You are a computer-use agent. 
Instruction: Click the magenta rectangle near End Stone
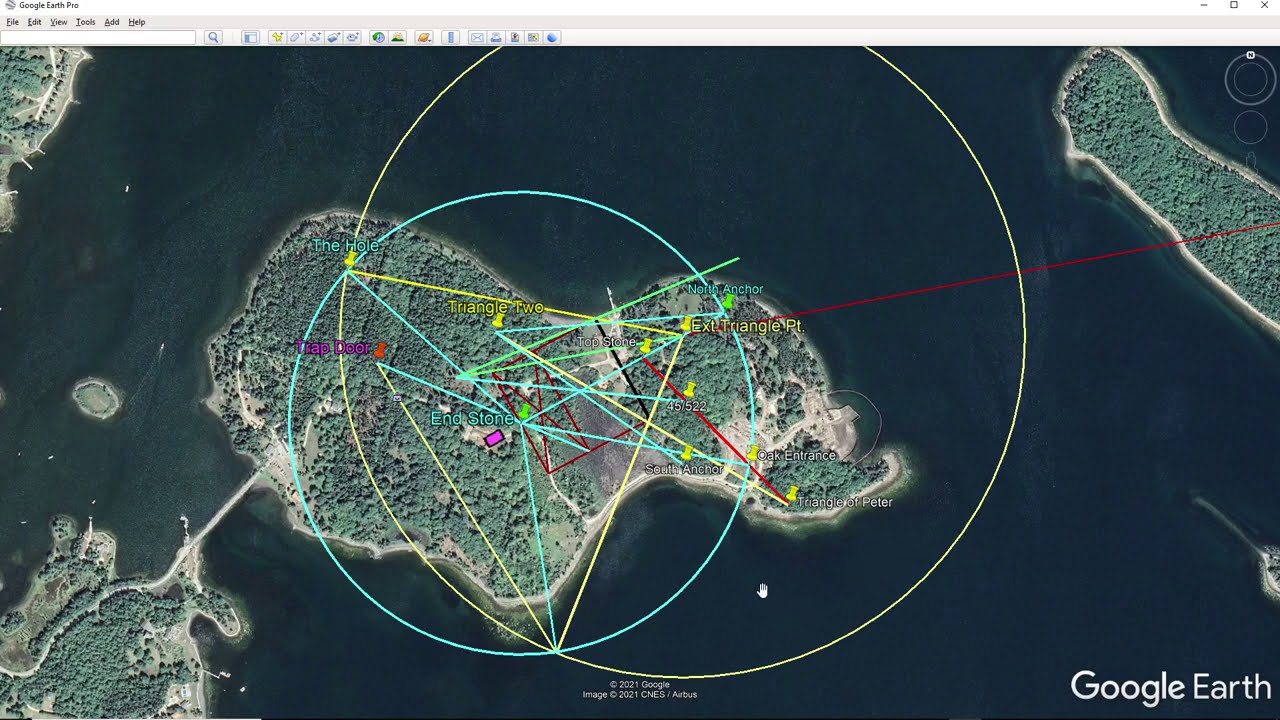[x=494, y=438]
